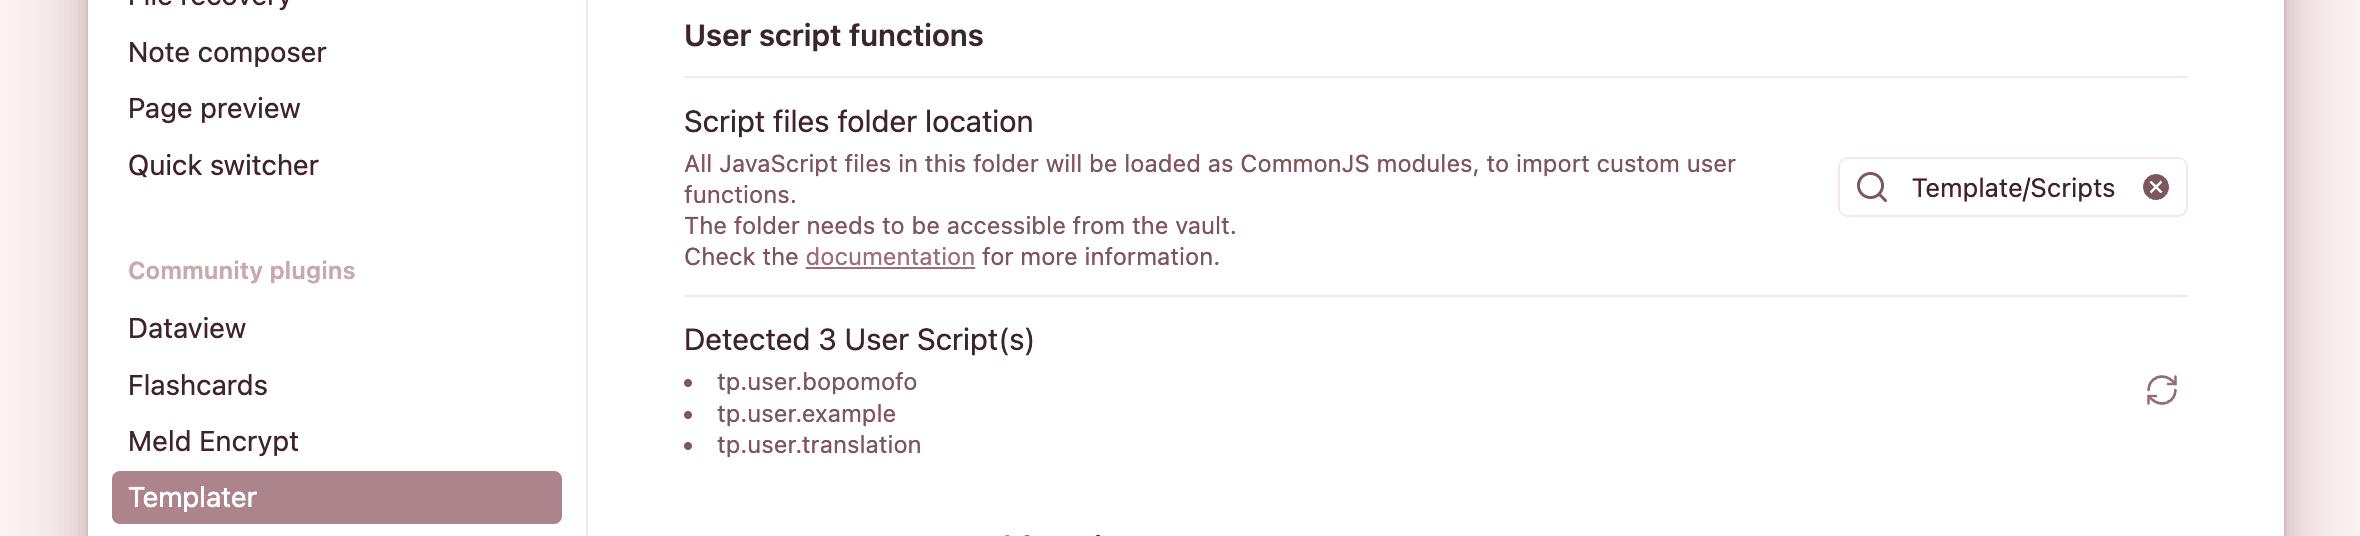Open File recovery settings
The image size is (2360, 536).
point(209,3)
